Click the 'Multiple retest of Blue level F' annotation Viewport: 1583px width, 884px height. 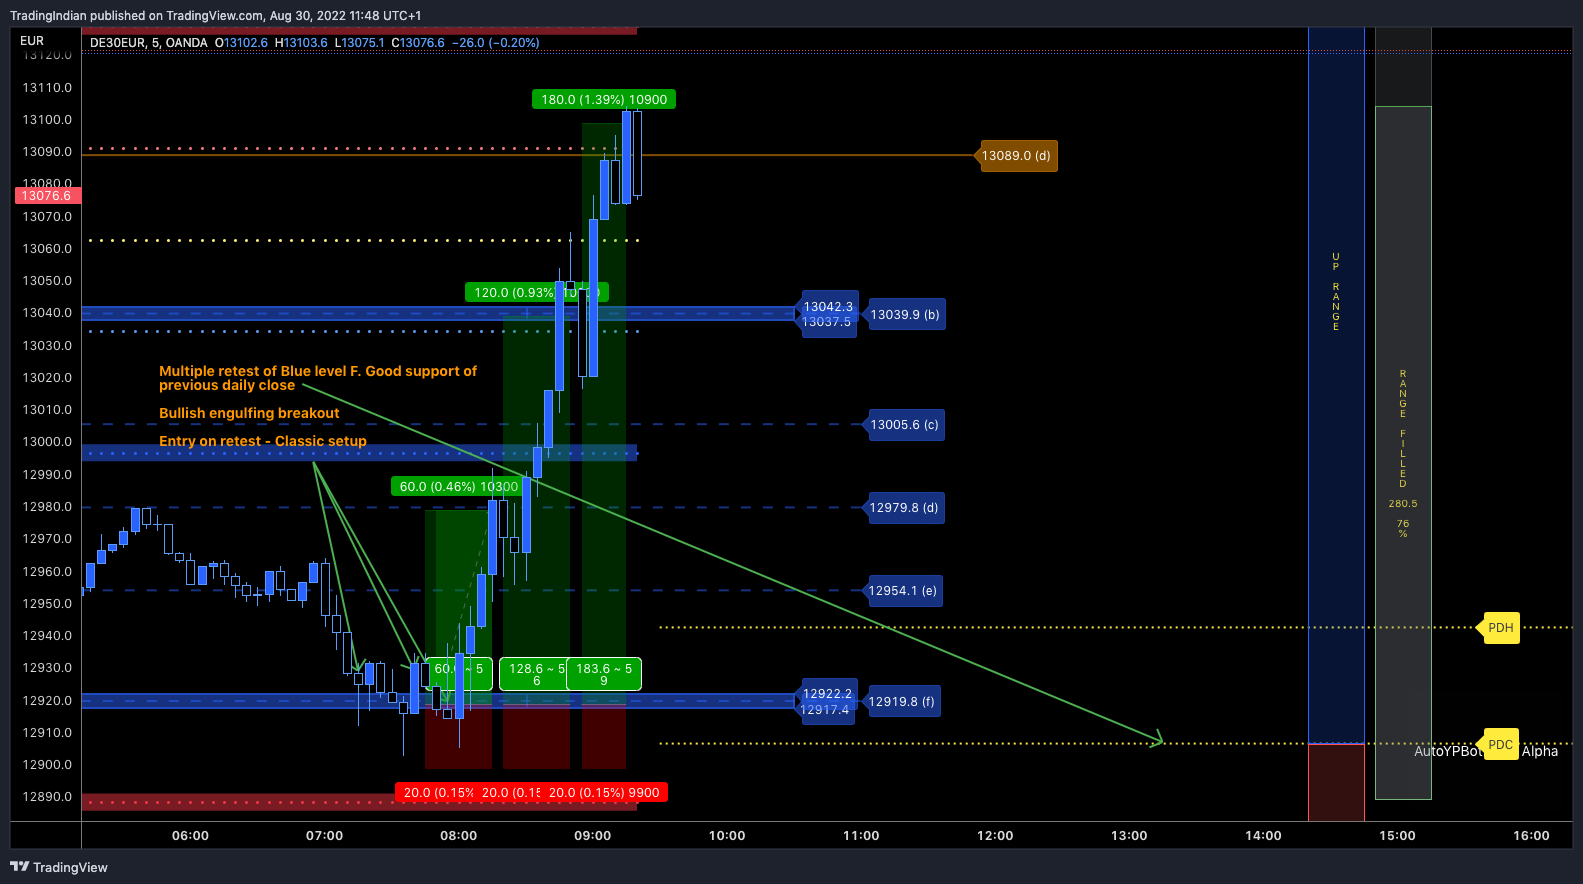318,378
